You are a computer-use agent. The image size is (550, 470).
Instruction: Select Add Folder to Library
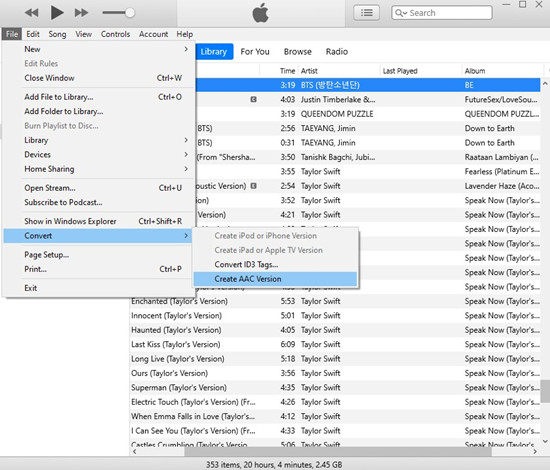[98, 111]
